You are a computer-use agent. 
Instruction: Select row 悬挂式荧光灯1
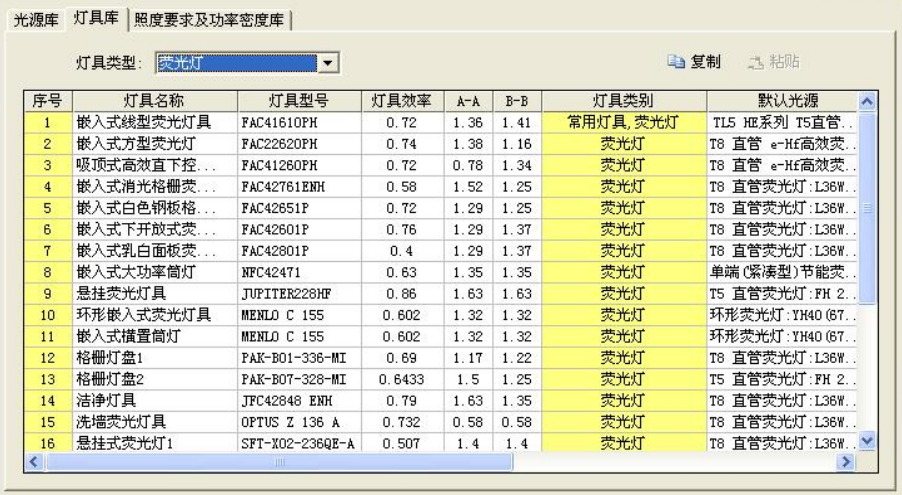pyautogui.click(x=441, y=443)
